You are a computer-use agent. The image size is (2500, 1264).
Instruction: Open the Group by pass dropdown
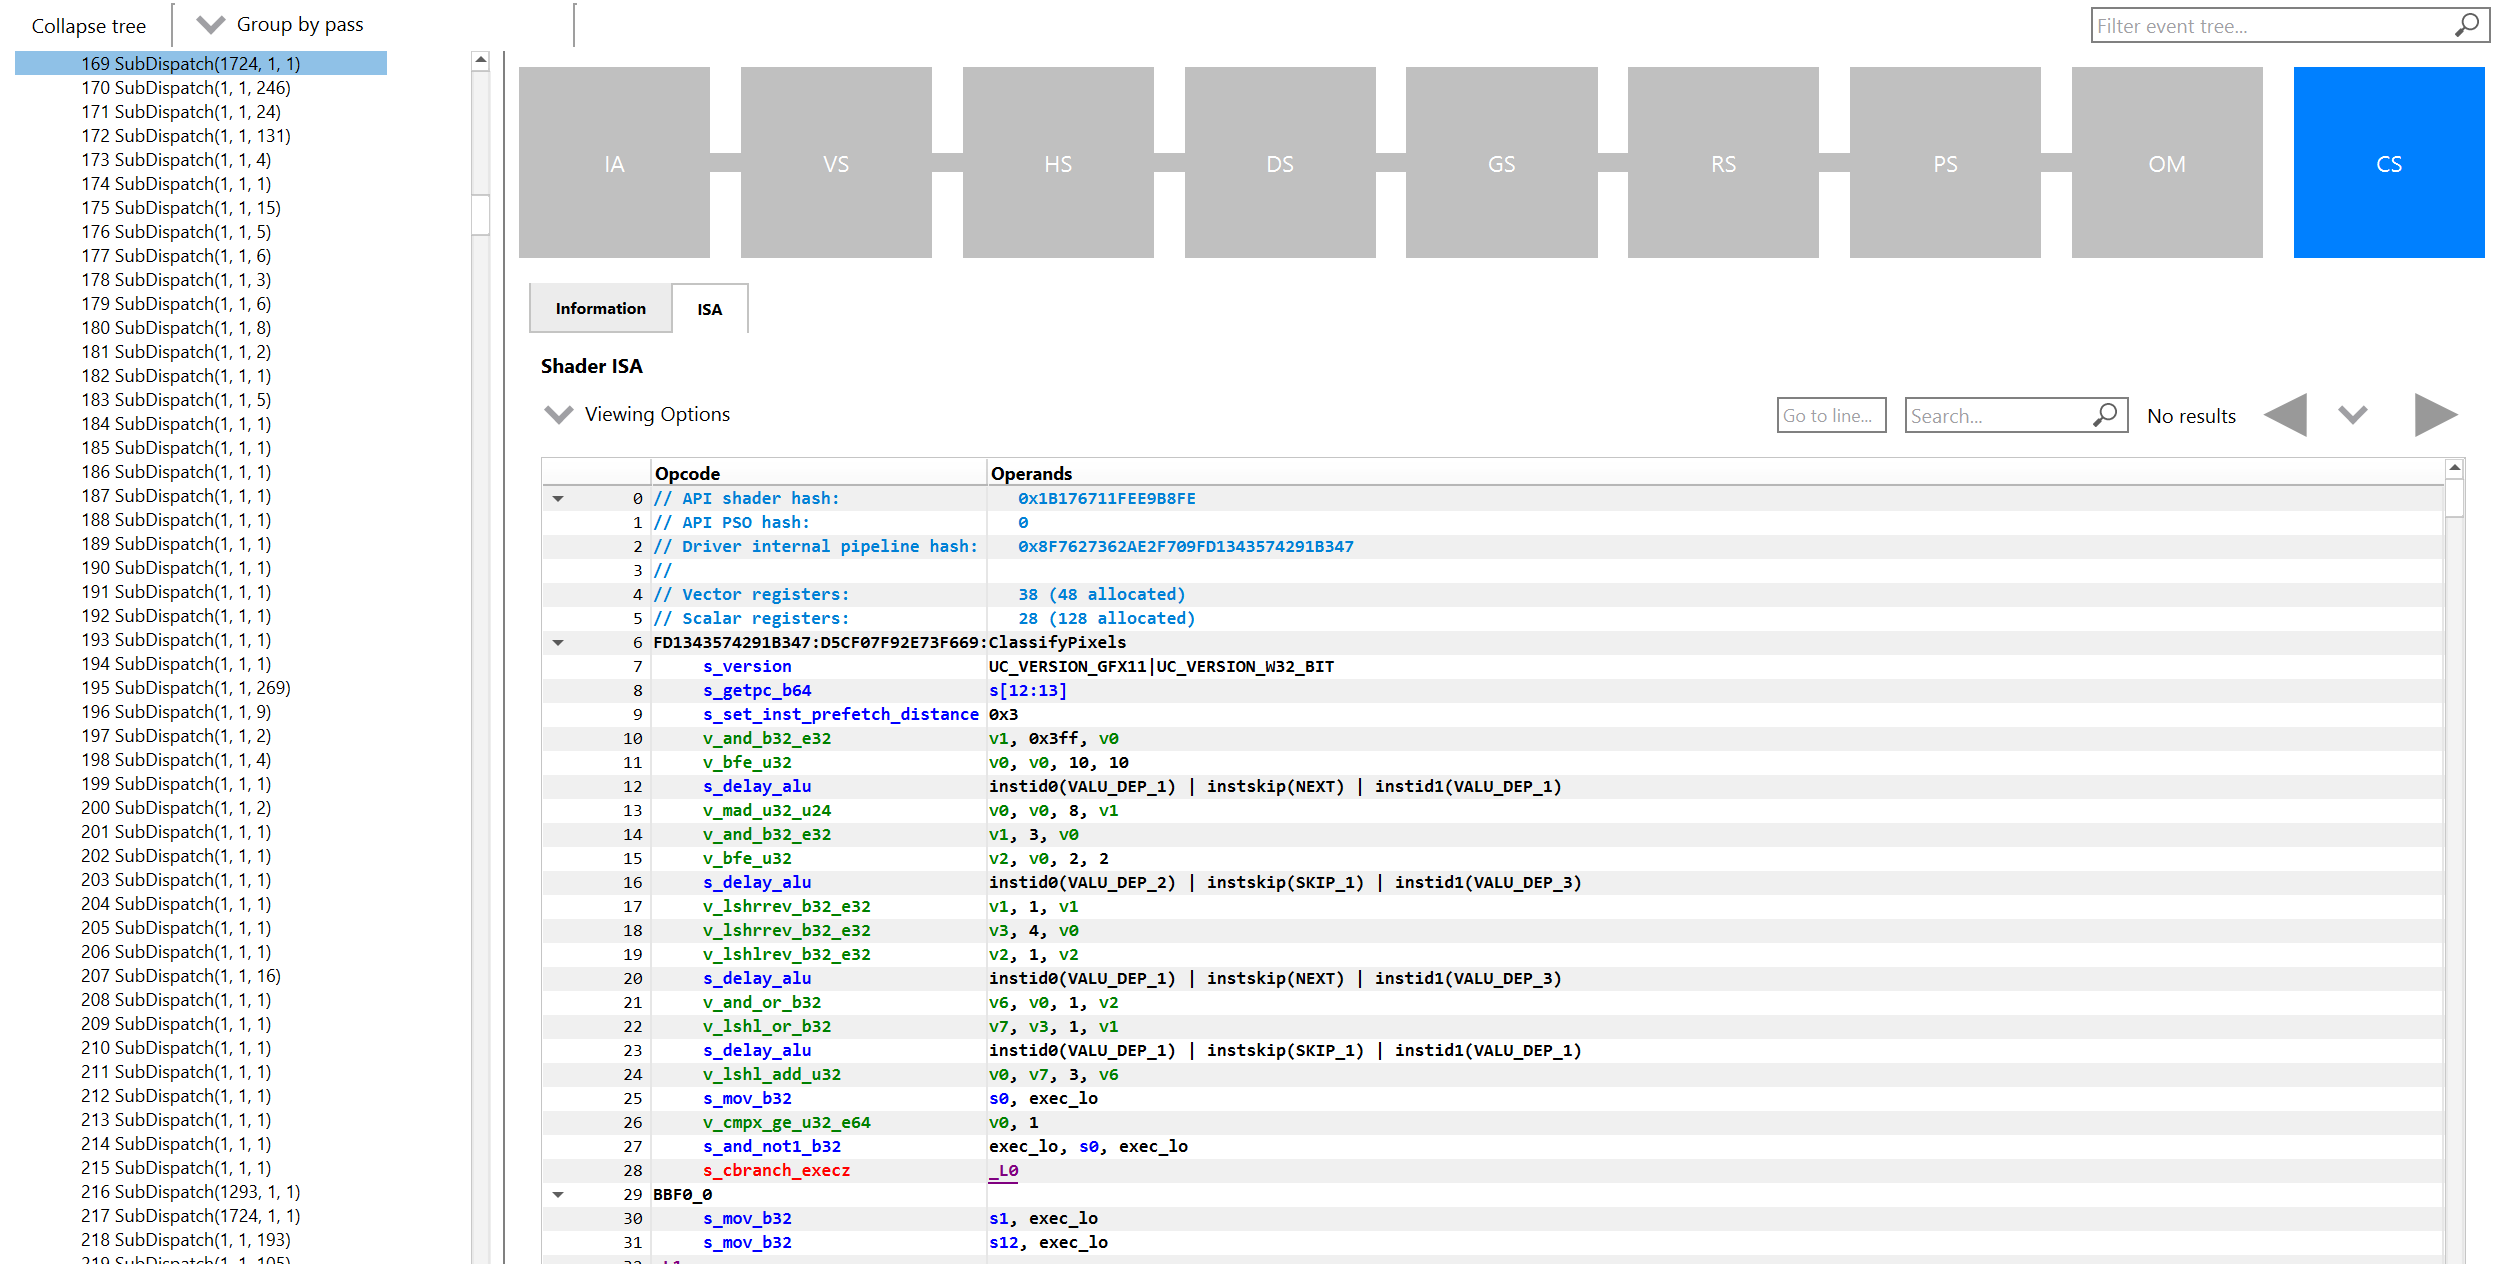tap(210, 25)
